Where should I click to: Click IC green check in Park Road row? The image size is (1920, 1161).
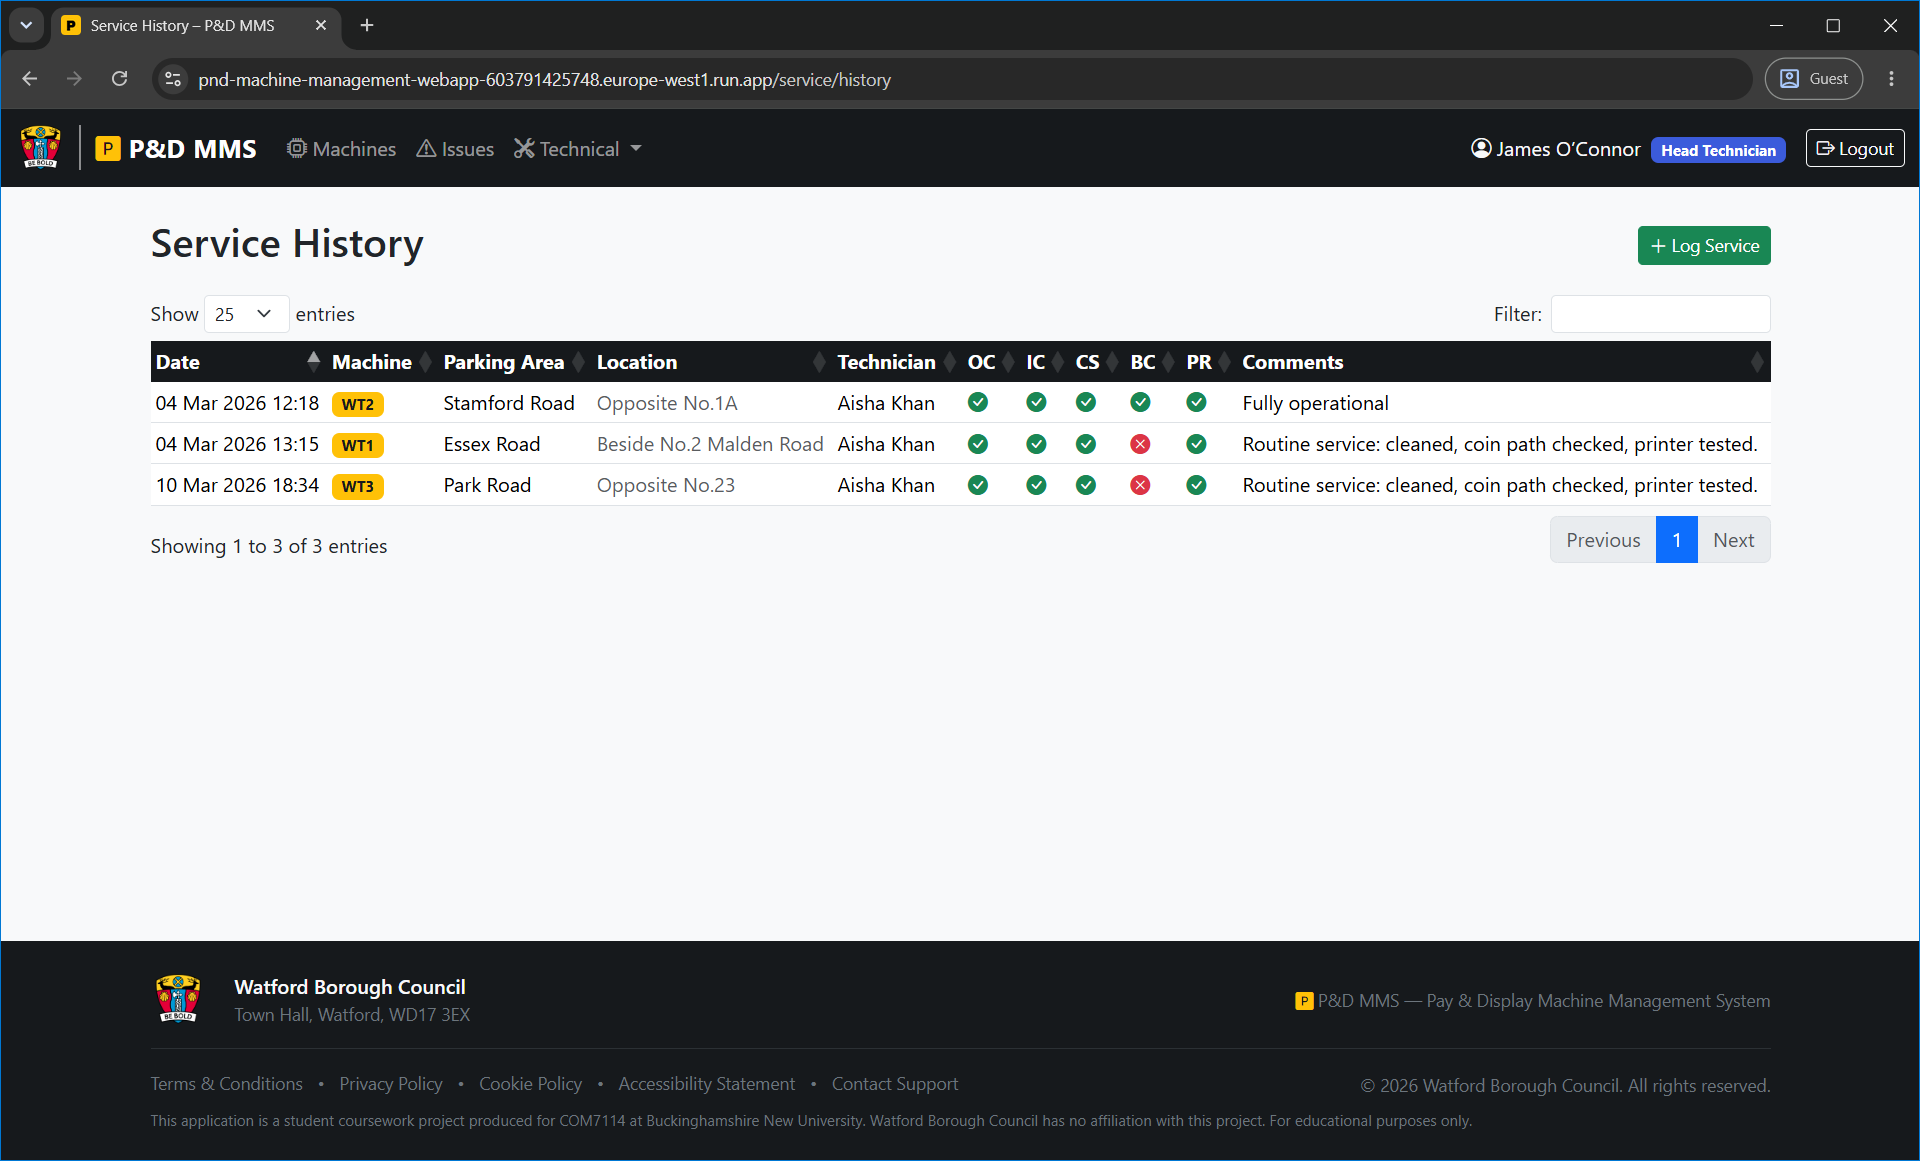(x=1036, y=485)
